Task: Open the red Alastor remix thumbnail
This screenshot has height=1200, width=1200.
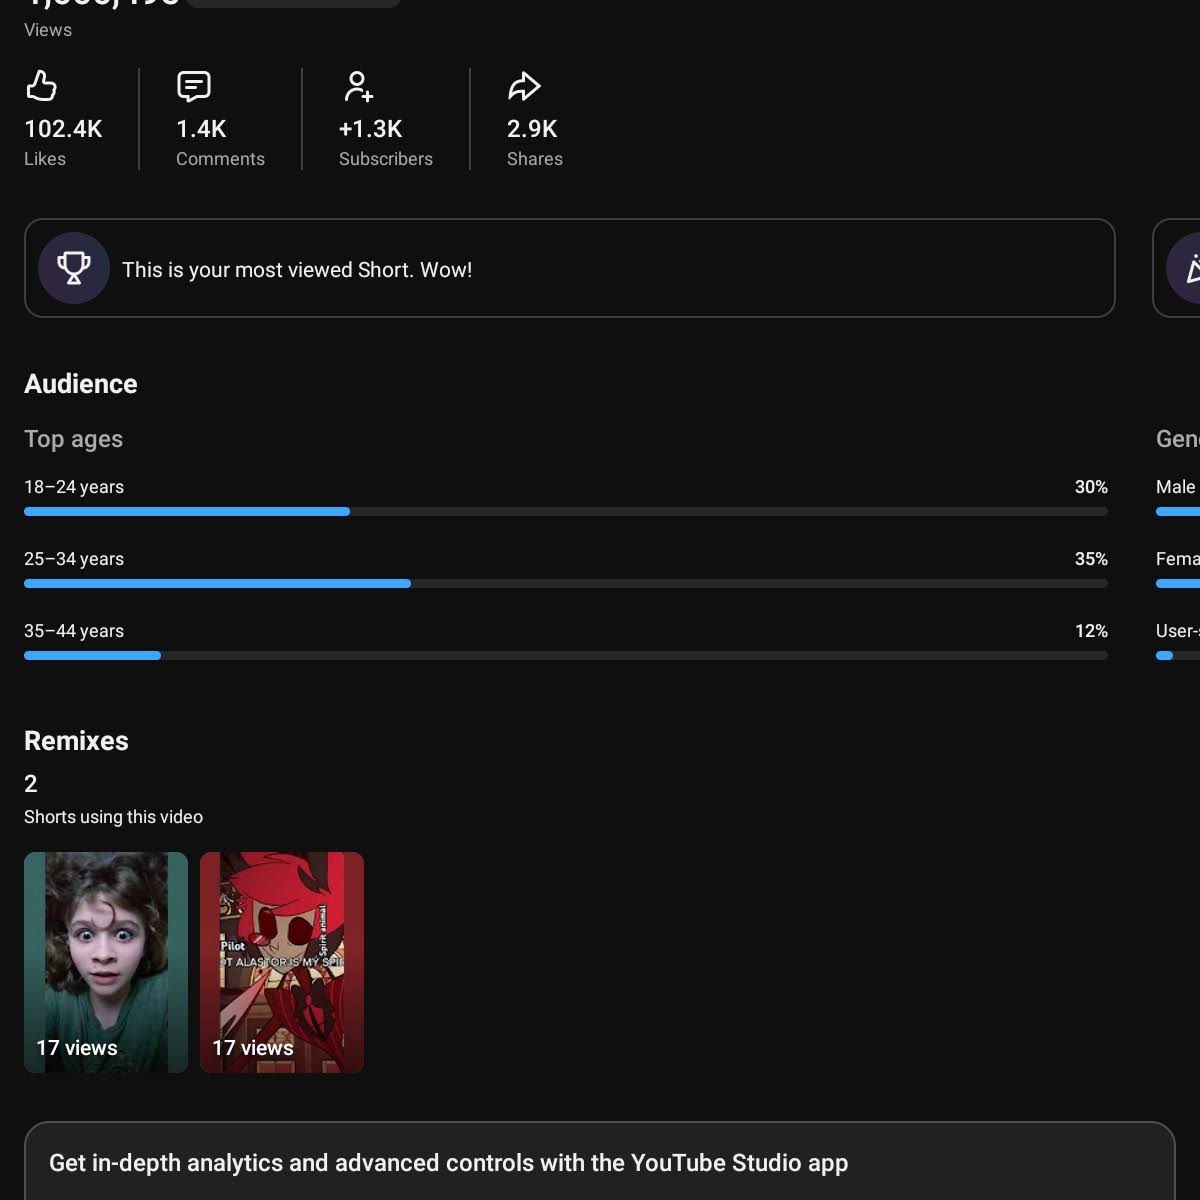Action: [x=282, y=962]
